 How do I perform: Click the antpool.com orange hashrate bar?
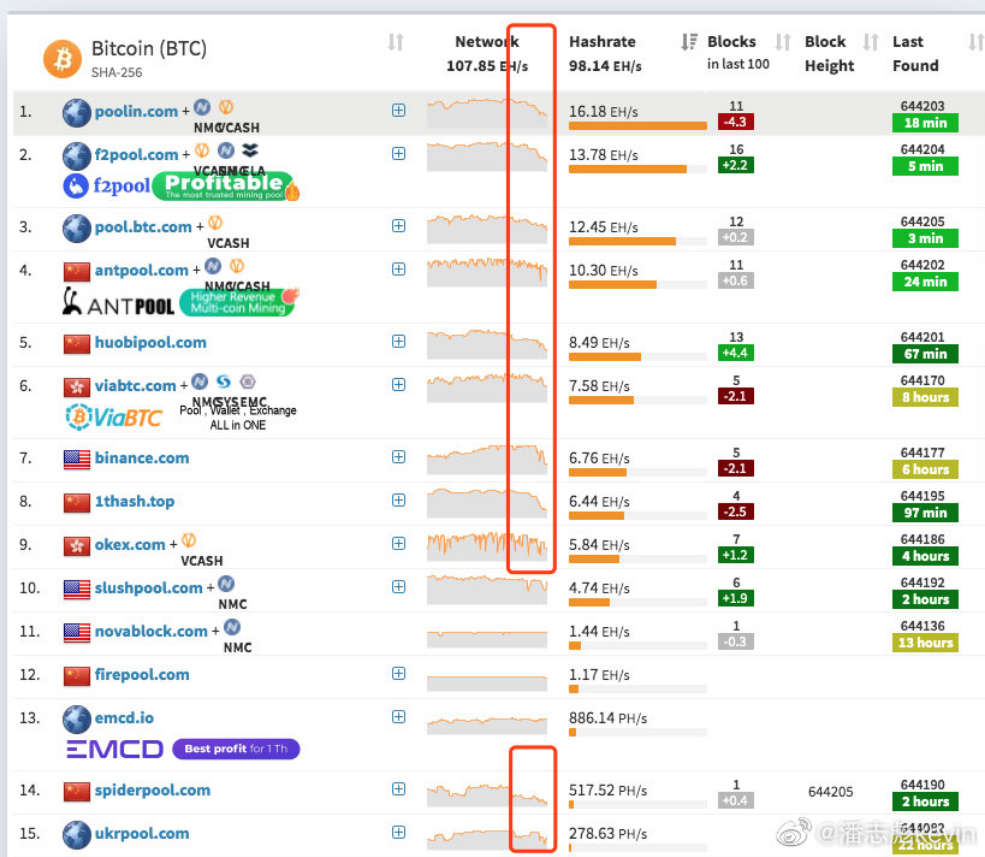(x=612, y=285)
